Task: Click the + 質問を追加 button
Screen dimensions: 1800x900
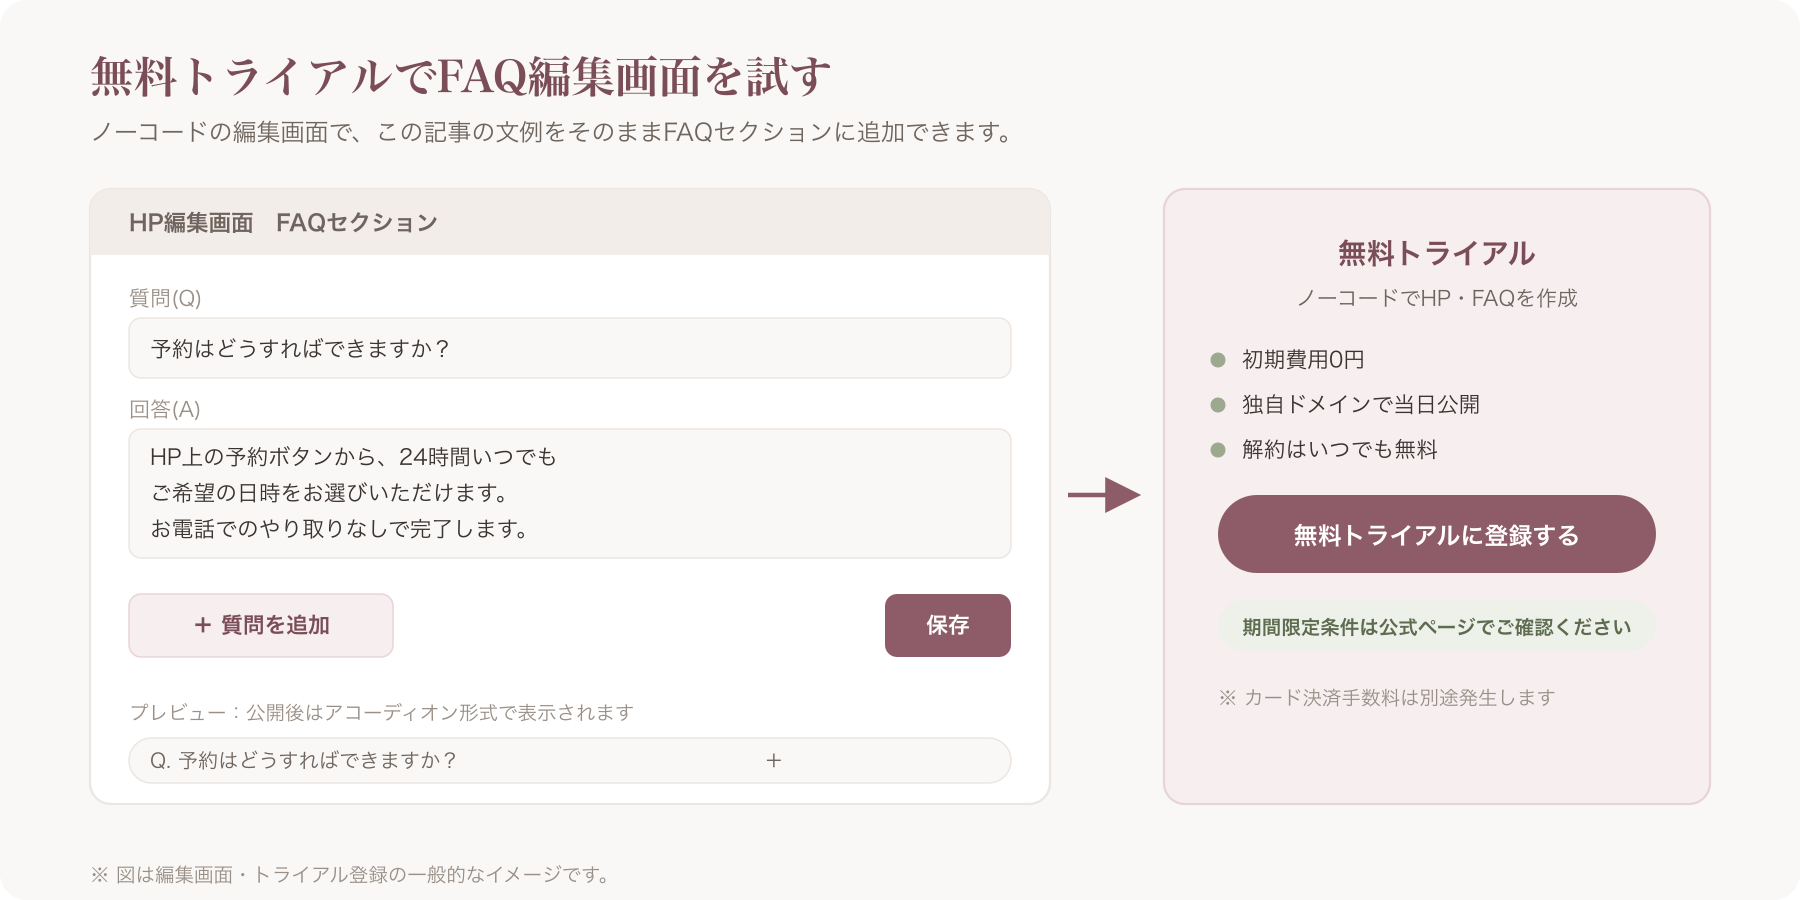Action: point(261,625)
